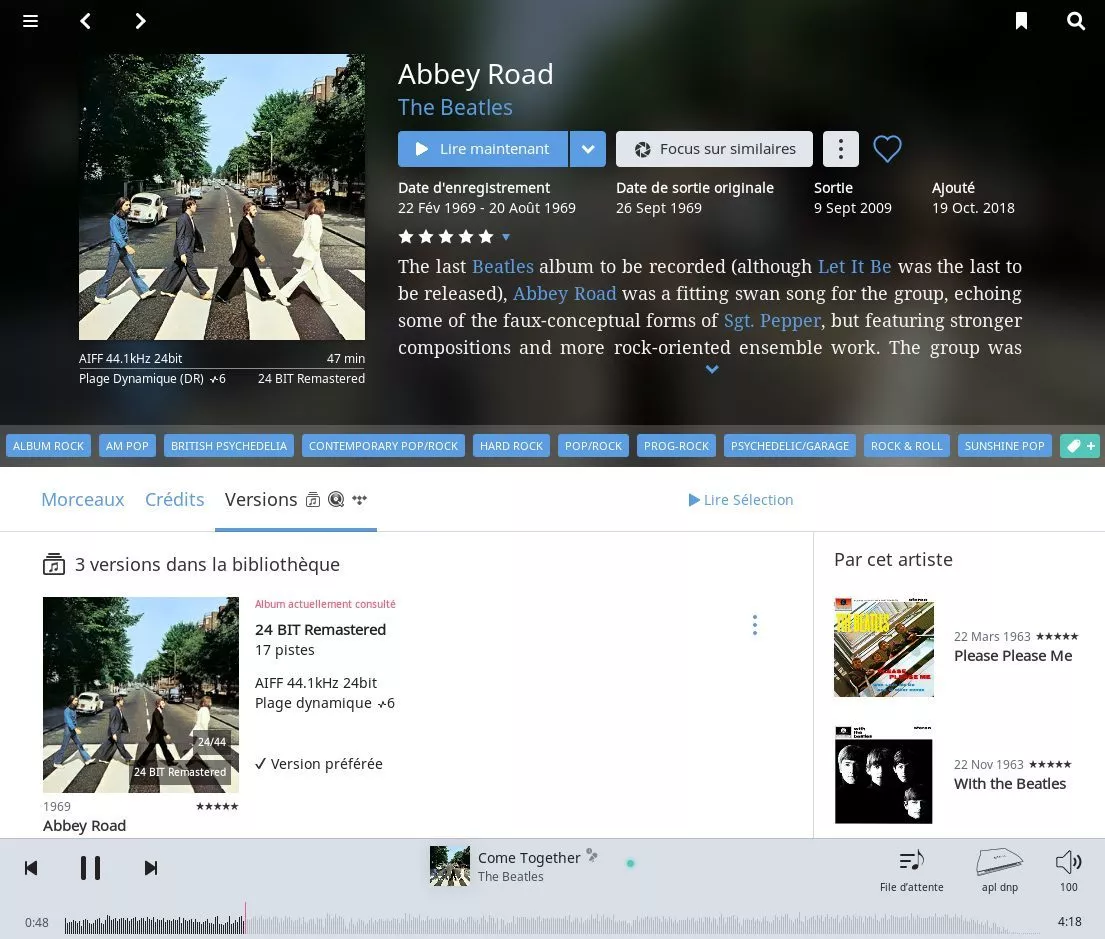This screenshot has height=939, width=1105.
Task: Click the Please Please Me album title
Action: pyautogui.click(x=1013, y=656)
